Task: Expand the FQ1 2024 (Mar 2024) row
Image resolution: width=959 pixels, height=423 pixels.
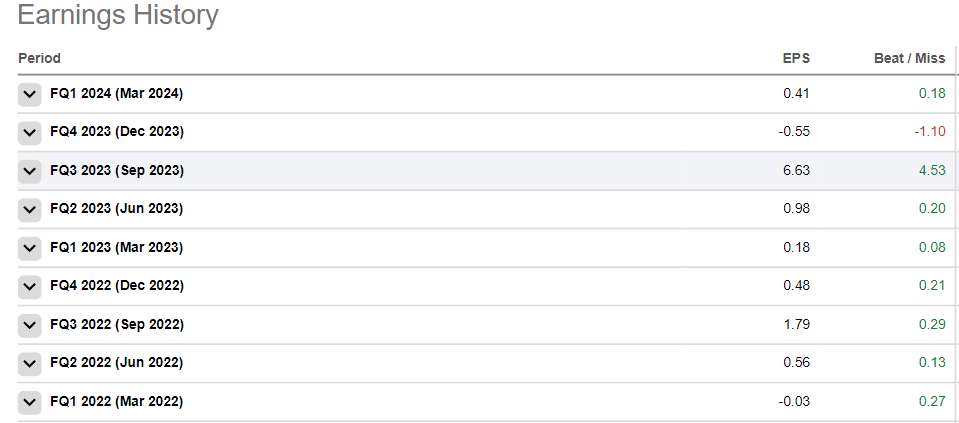Action: 30,94
